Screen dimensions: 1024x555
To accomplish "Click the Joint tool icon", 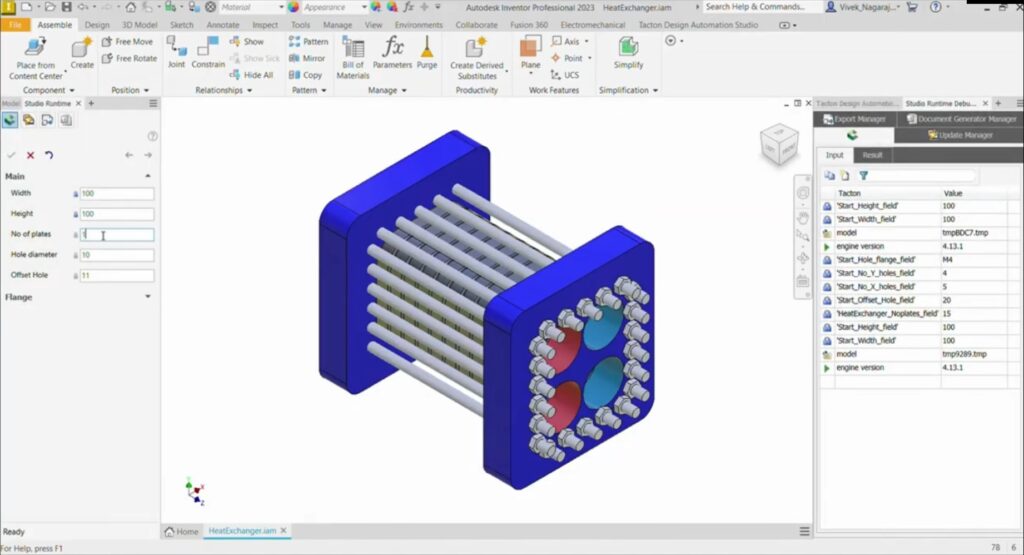I will (x=176, y=47).
